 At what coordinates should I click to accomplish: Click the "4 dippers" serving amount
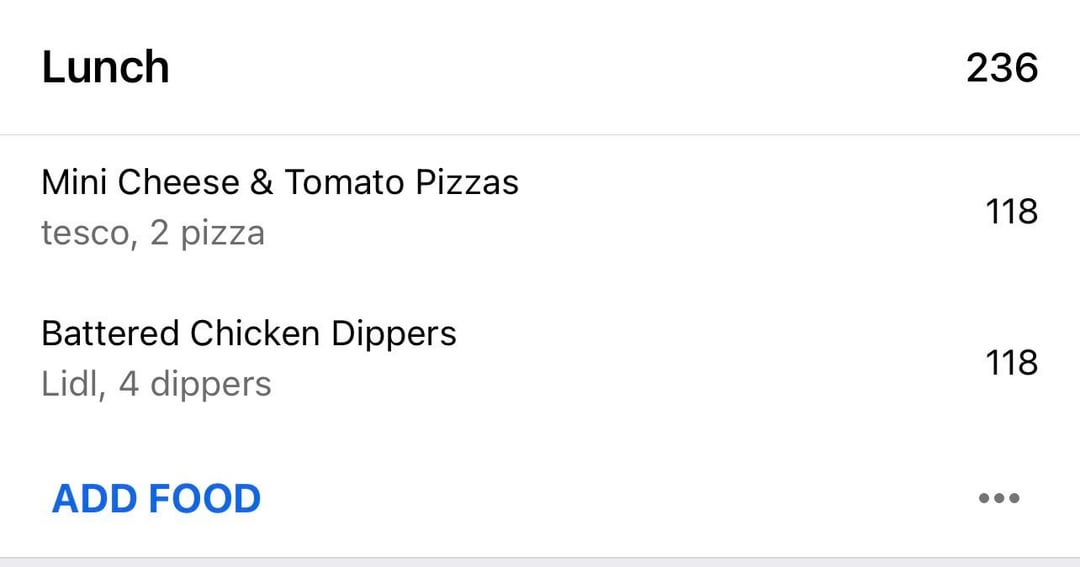[x=195, y=384]
